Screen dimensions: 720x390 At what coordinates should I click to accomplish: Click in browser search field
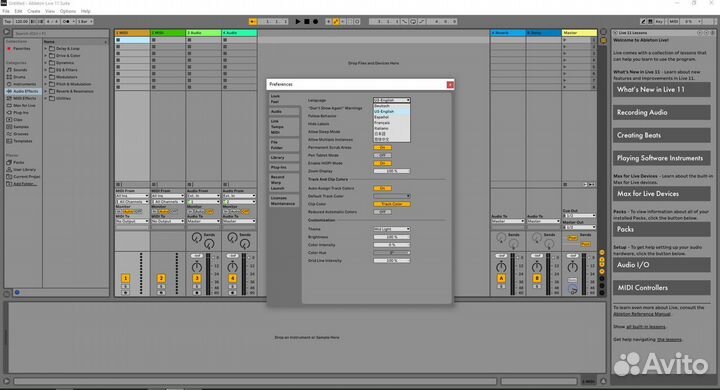pos(60,33)
